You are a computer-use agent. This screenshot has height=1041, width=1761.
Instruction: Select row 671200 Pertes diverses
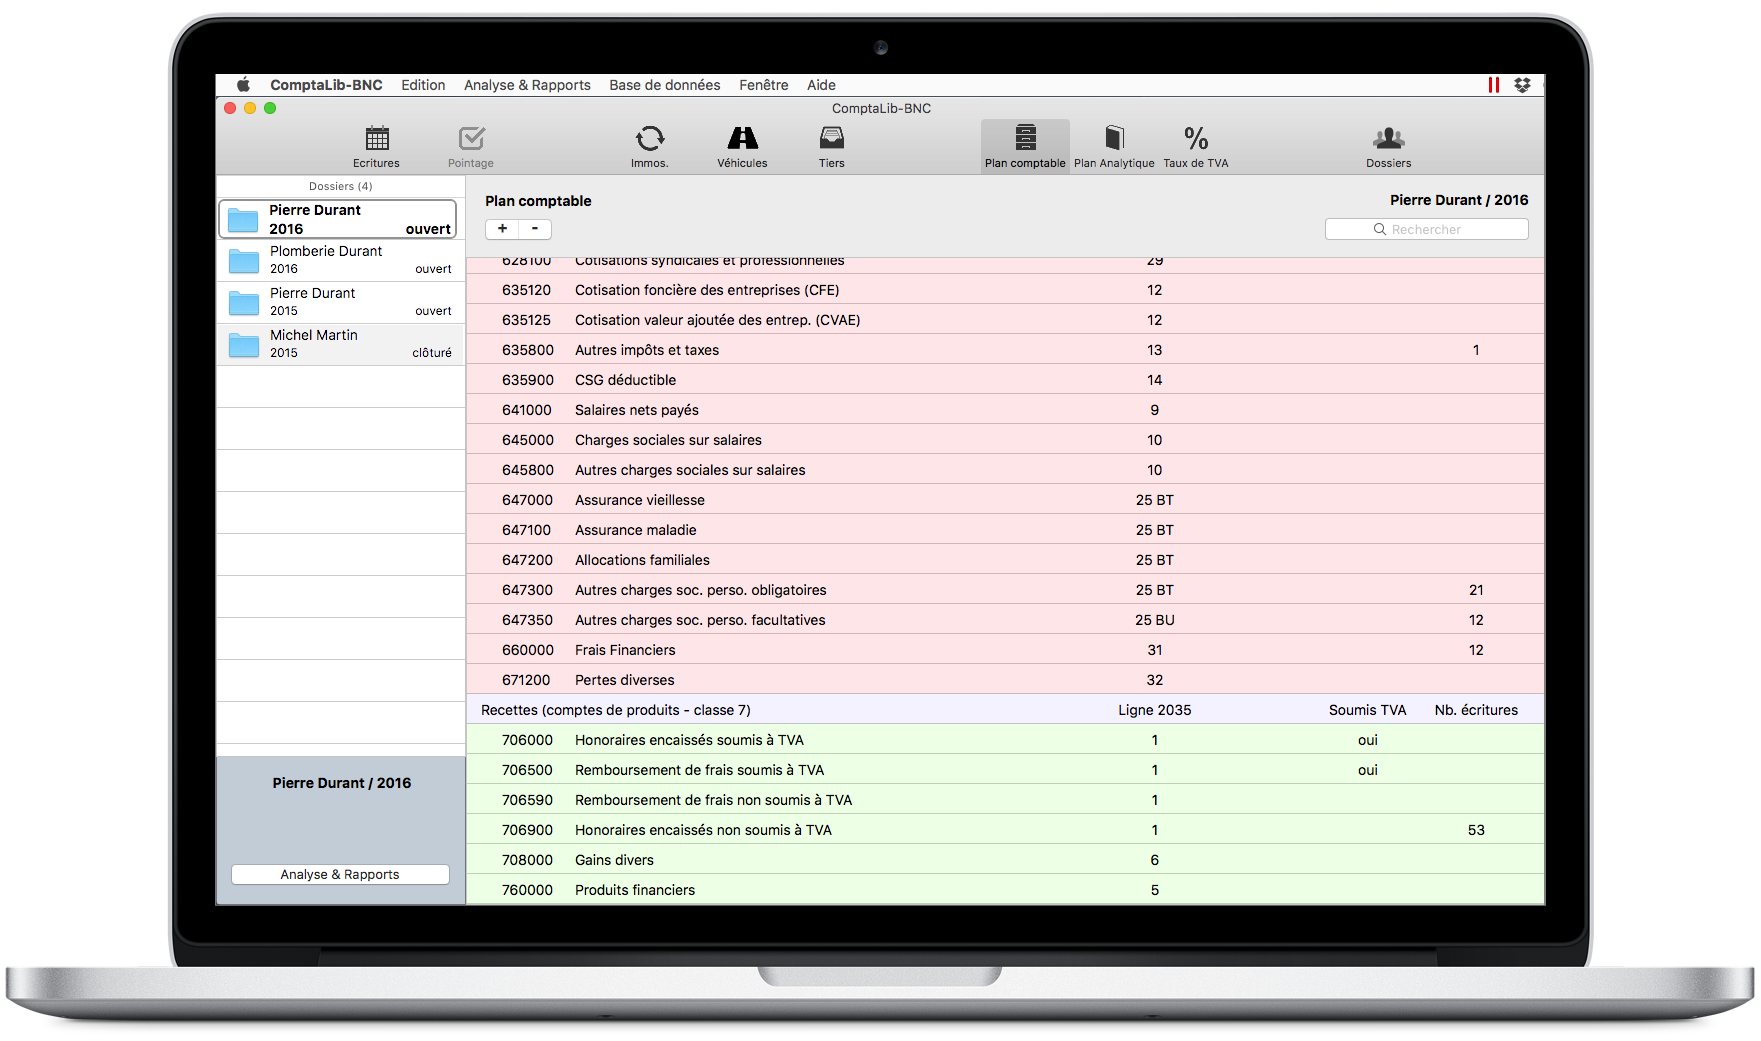click(1005, 680)
